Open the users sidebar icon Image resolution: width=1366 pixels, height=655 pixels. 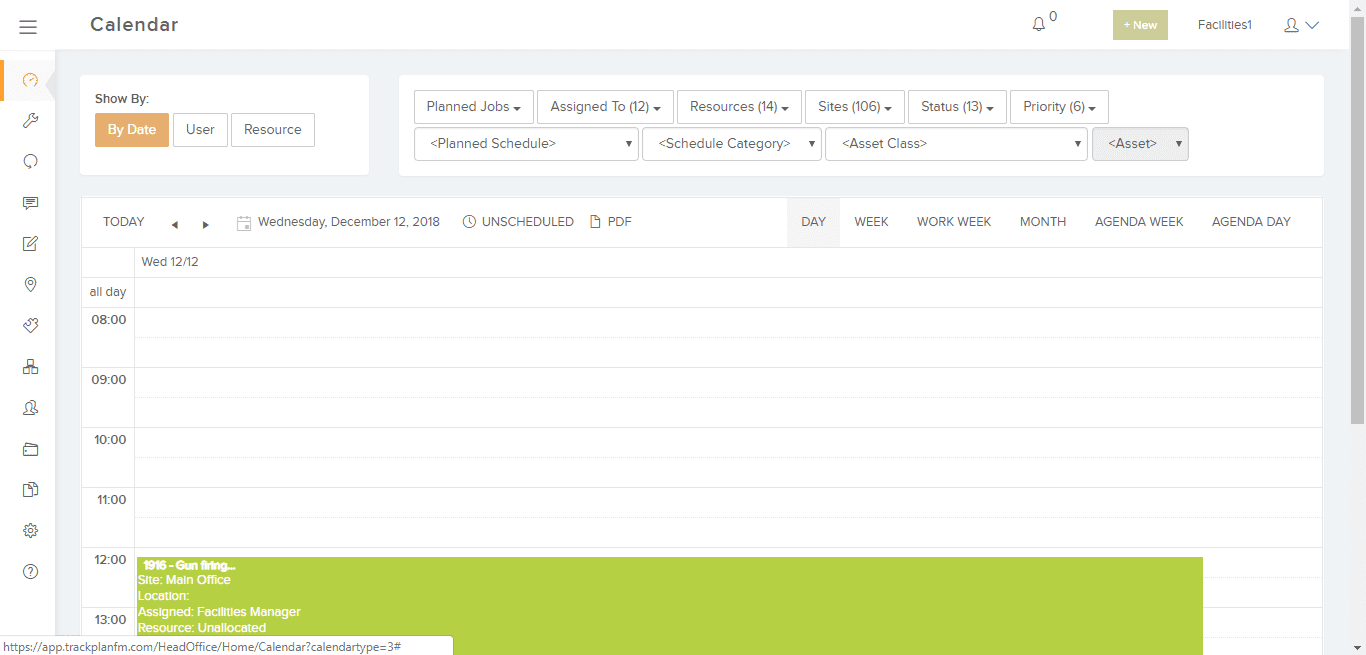click(x=30, y=408)
